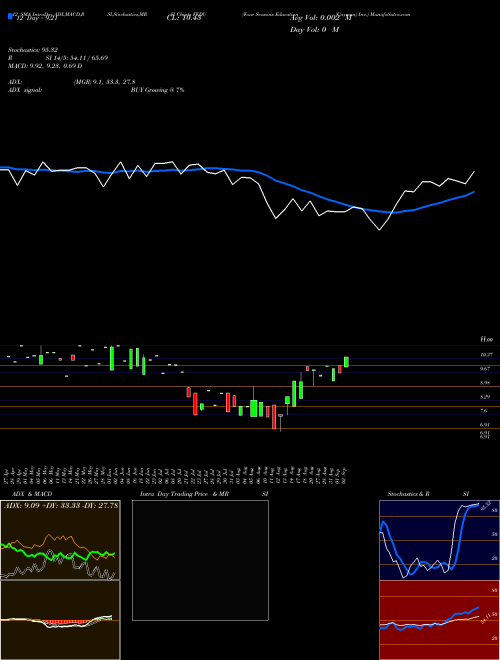This screenshot has width=500, height=660.
Task: Click the 8.98 price axis label
Action: click(486, 383)
